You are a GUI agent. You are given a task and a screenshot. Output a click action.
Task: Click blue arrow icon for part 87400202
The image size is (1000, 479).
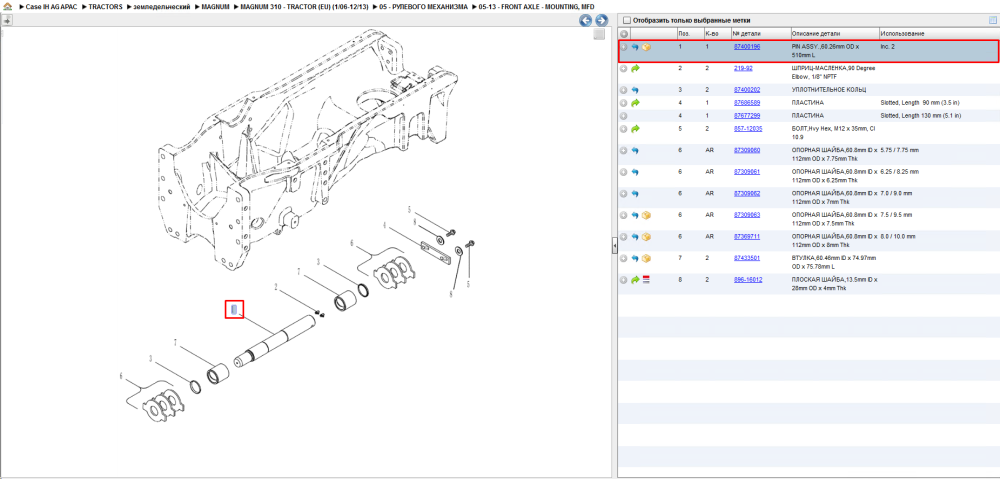(635, 90)
